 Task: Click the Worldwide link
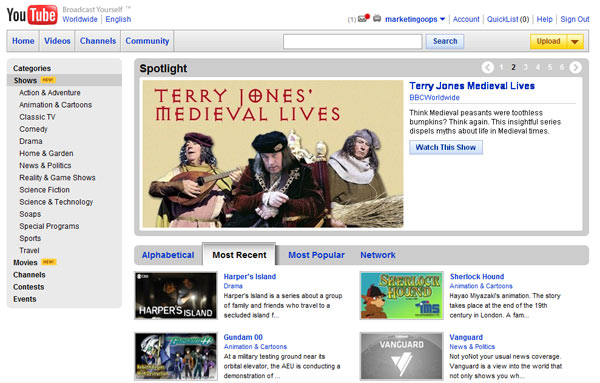coord(80,19)
